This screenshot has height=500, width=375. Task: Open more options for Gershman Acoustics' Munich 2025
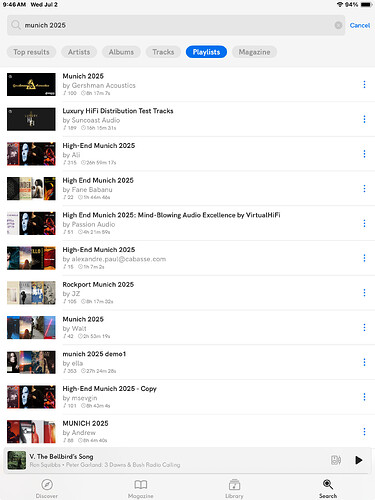[x=364, y=84]
